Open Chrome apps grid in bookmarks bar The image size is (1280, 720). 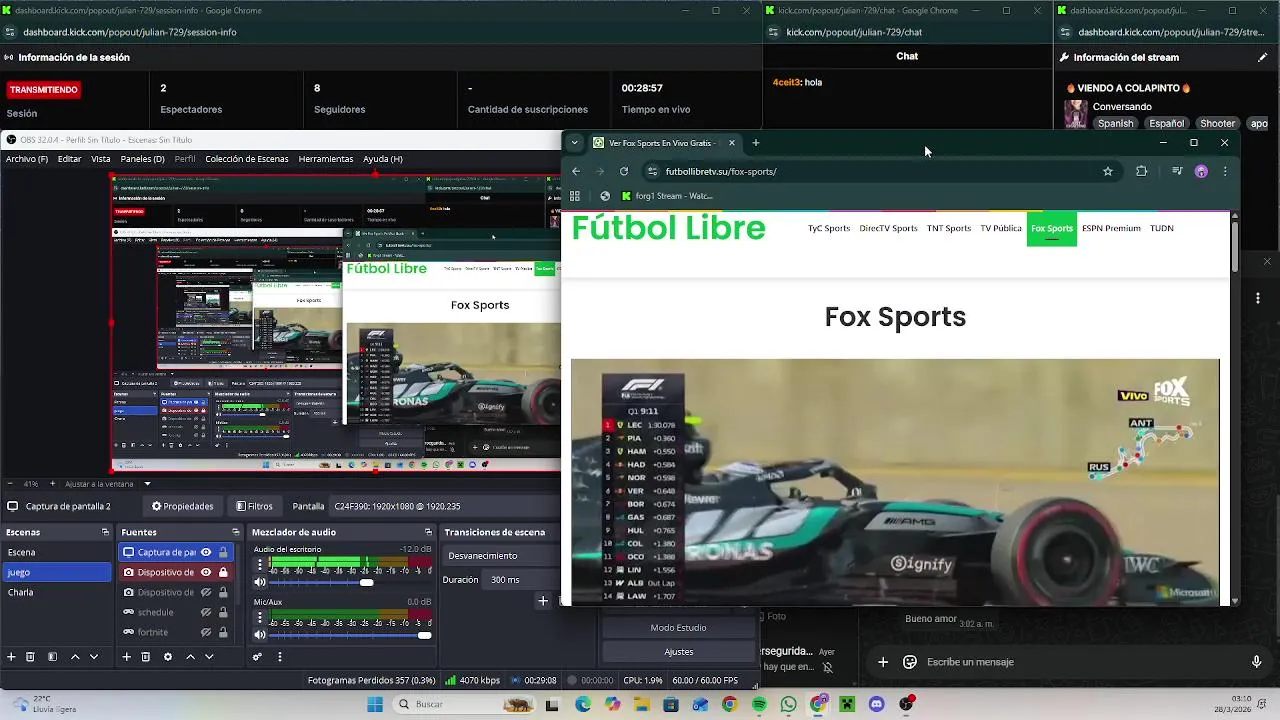point(575,196)
